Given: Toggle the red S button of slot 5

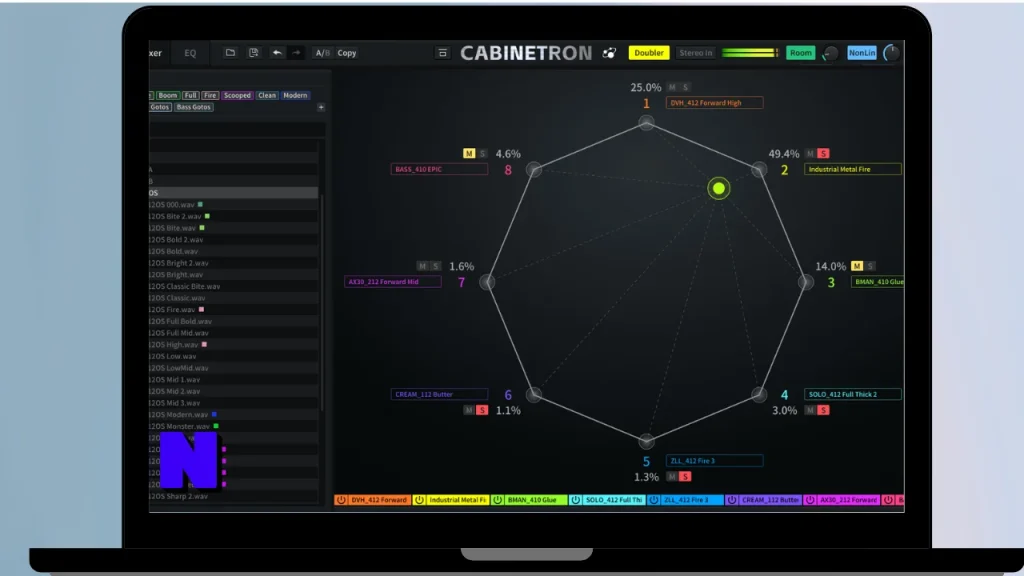Looking at the screenshot, I should click(685, 477).
